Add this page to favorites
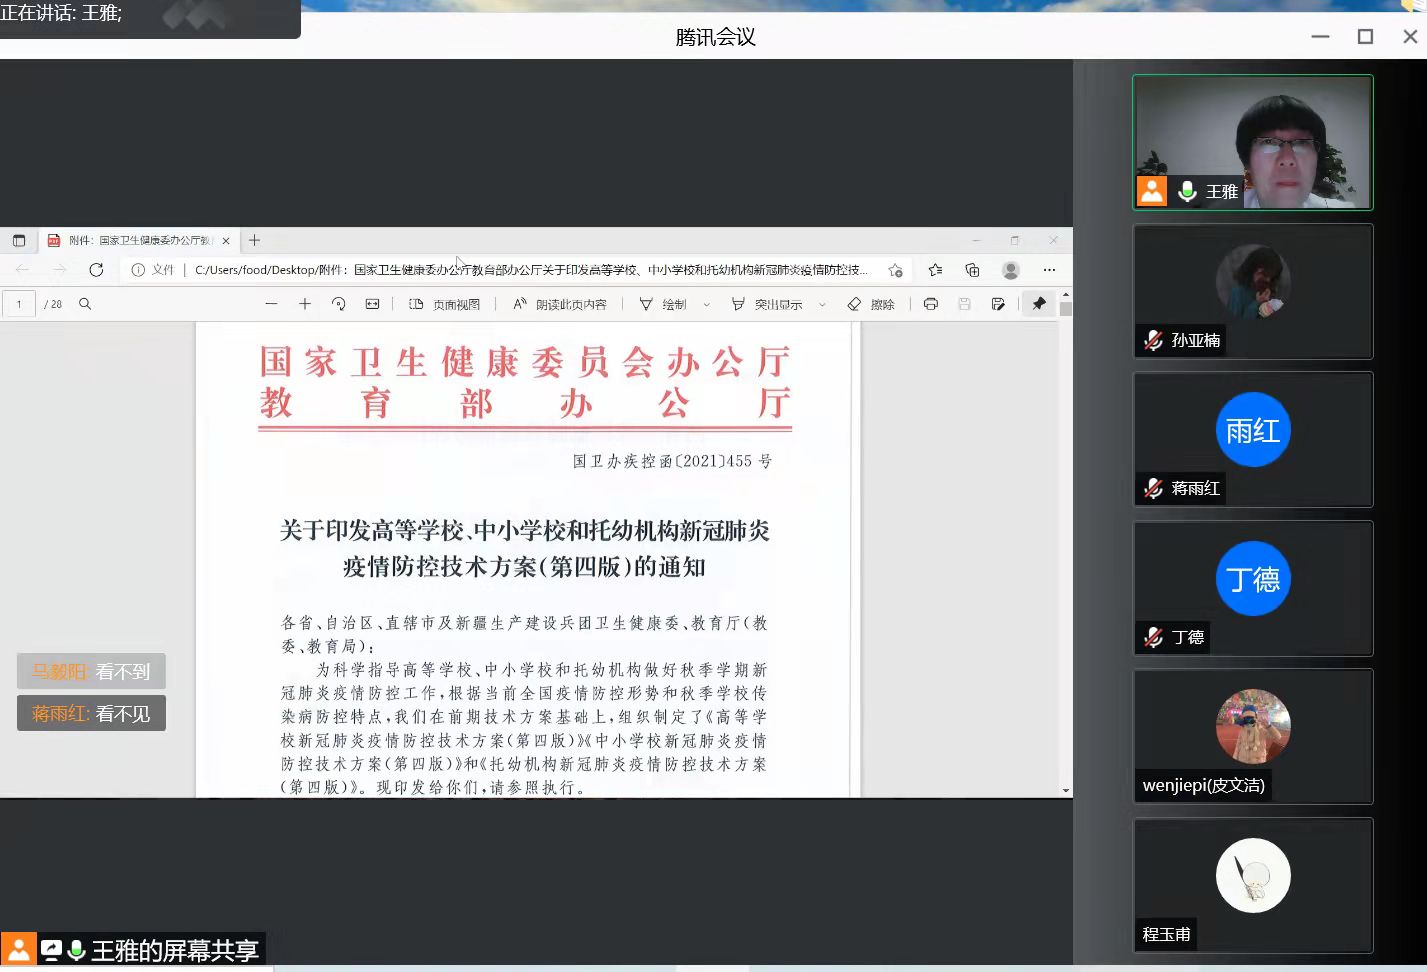This screenshot has width=1427, height=972. click(895, 270)
